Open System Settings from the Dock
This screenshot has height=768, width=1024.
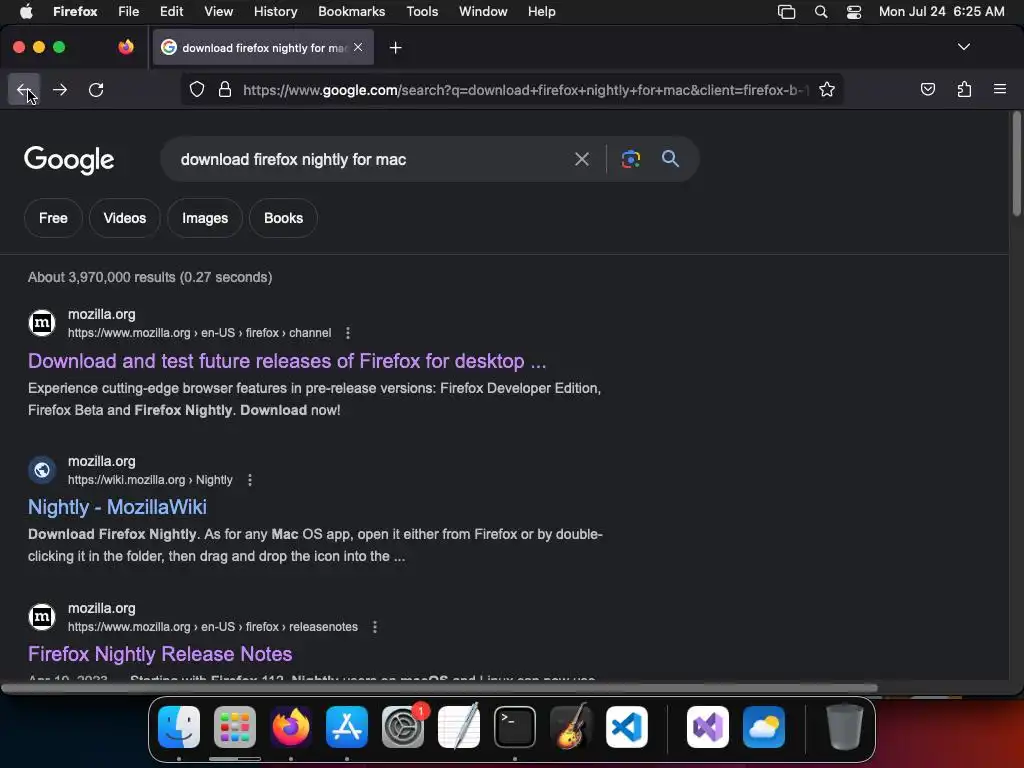click(403, 727)
